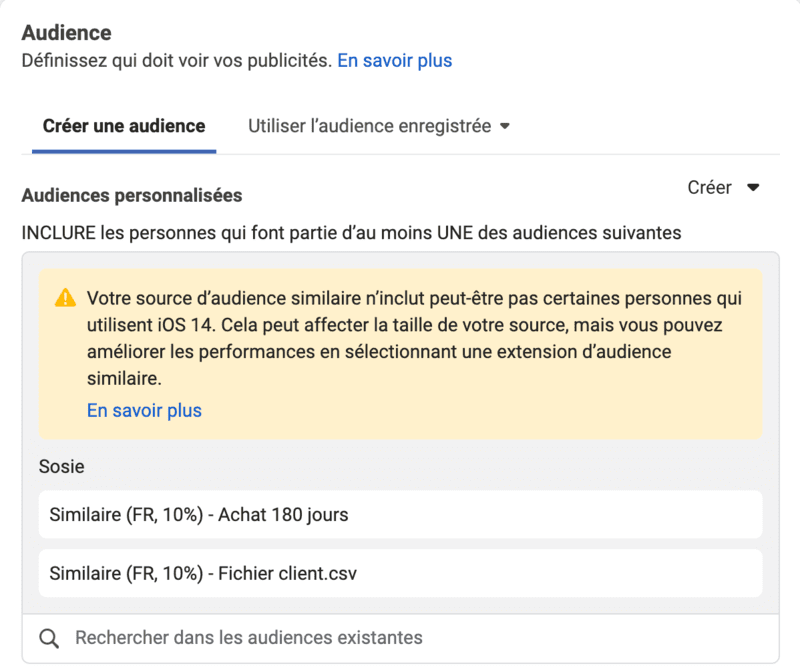Click the caret beside Utiliser l'audience enregistrée
The image size is (800, 672).
pos(505,126)
